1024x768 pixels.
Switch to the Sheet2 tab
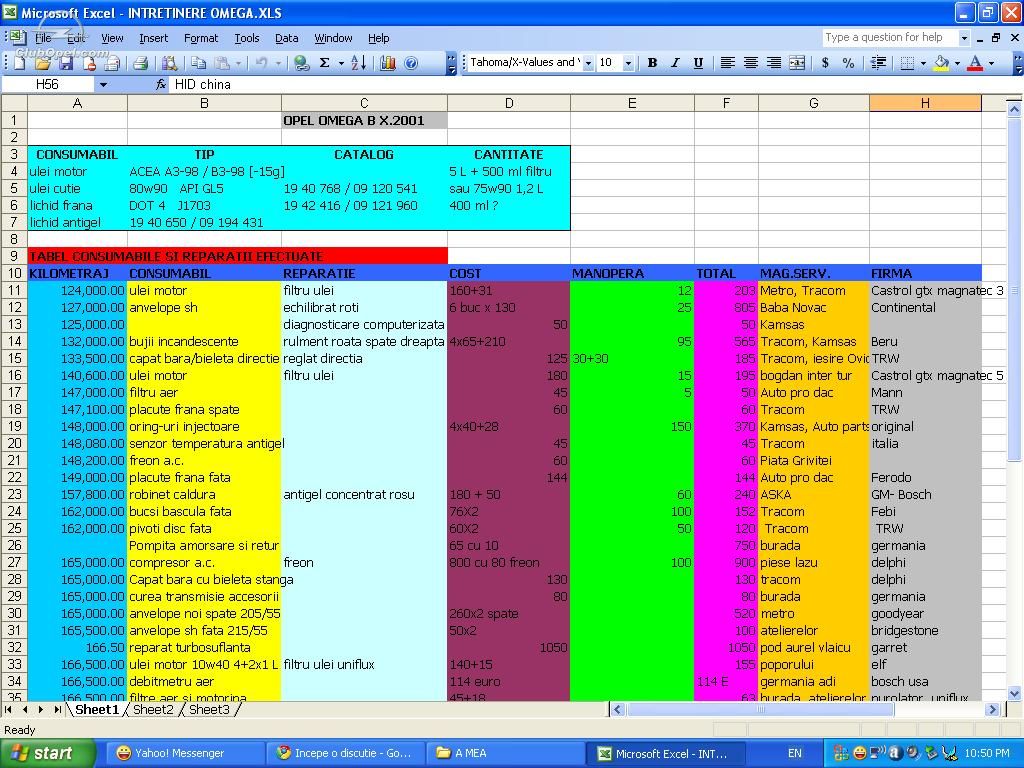click(x=153, y=709)
